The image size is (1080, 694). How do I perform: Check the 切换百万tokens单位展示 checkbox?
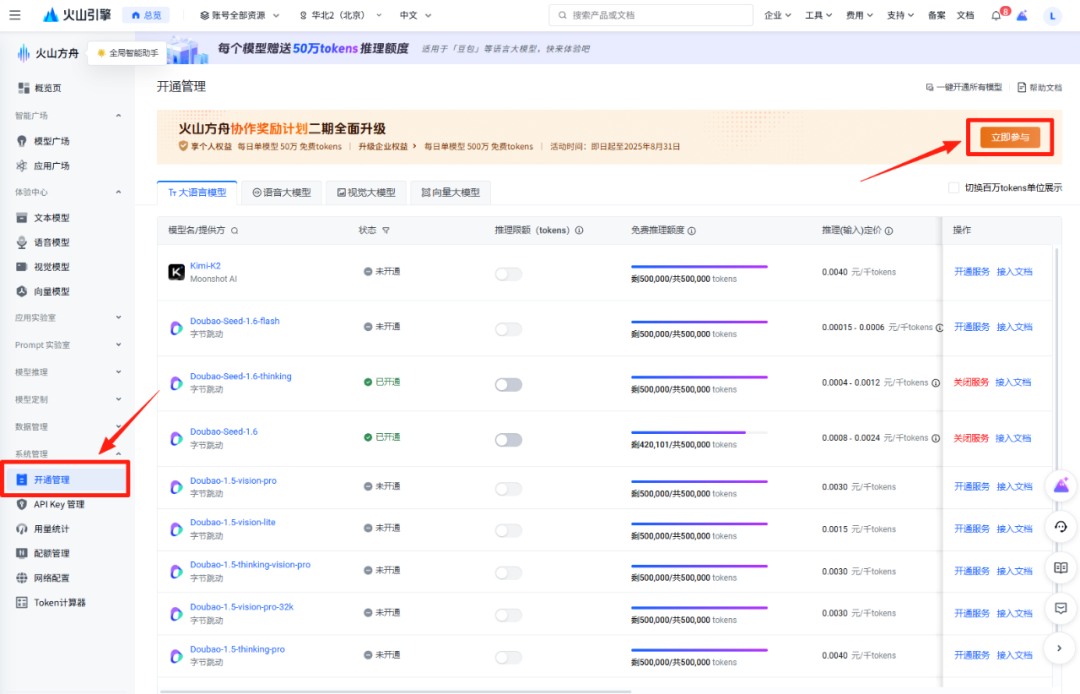[953, 188]
